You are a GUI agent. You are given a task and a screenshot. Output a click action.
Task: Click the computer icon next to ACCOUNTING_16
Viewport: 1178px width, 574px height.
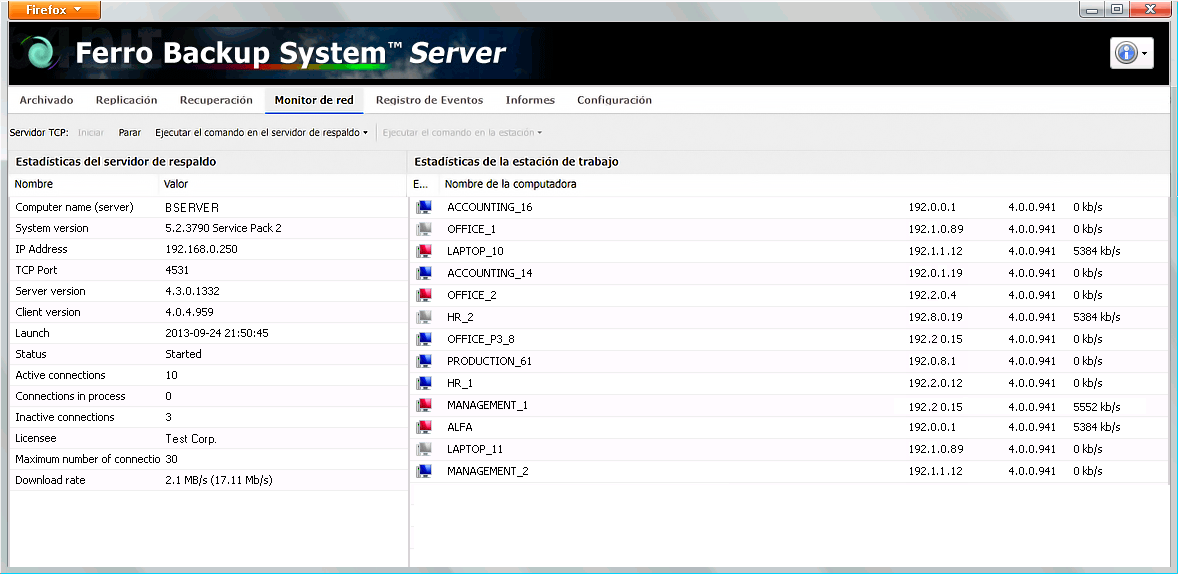click(x=424, y=207)
